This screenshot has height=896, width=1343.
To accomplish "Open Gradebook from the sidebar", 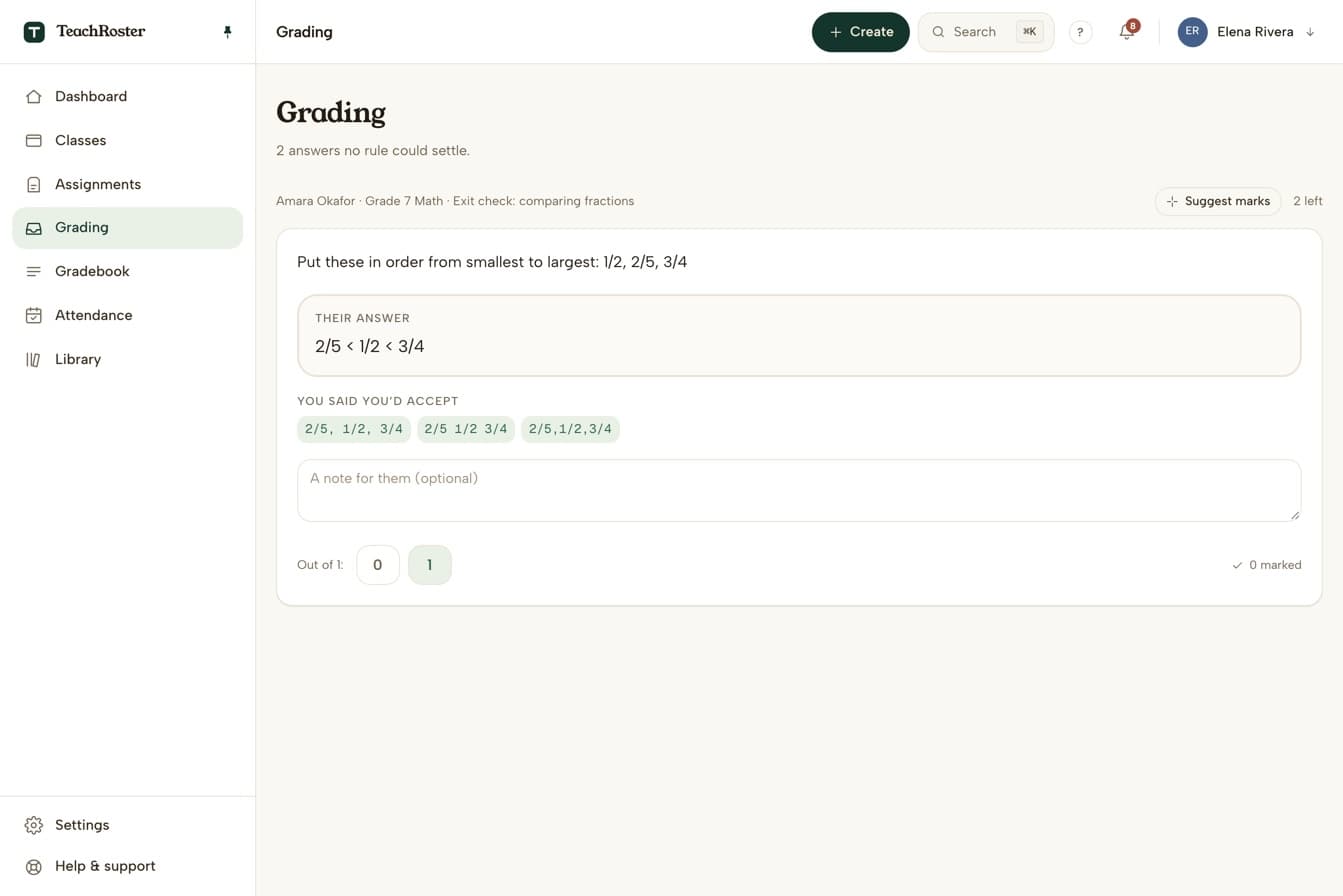I will click(127, 272).
